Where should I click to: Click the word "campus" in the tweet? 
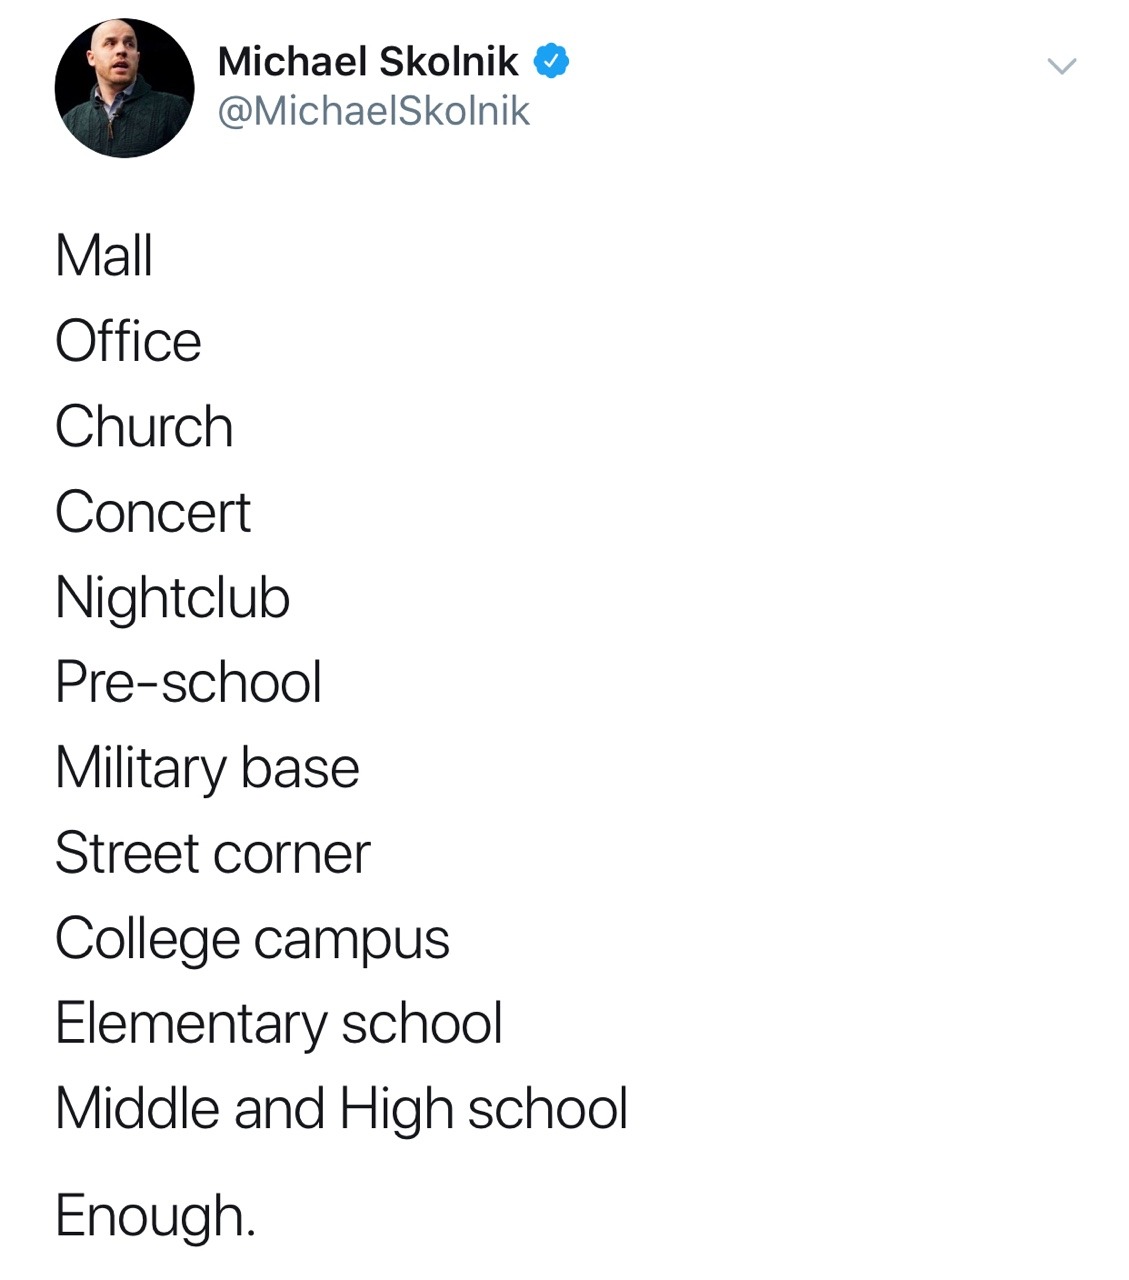pyautogui.click(x=352, y=941)
